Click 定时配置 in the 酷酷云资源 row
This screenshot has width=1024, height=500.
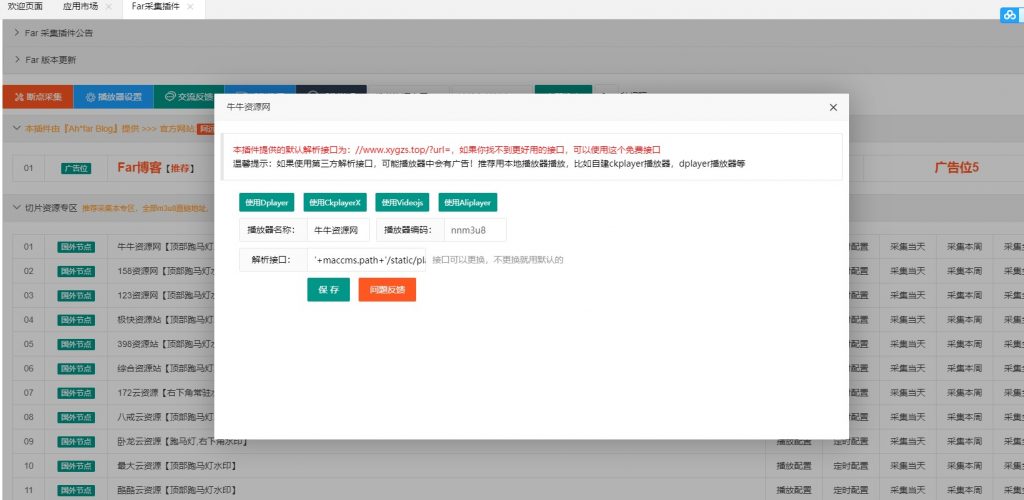[x=851, y=490]
